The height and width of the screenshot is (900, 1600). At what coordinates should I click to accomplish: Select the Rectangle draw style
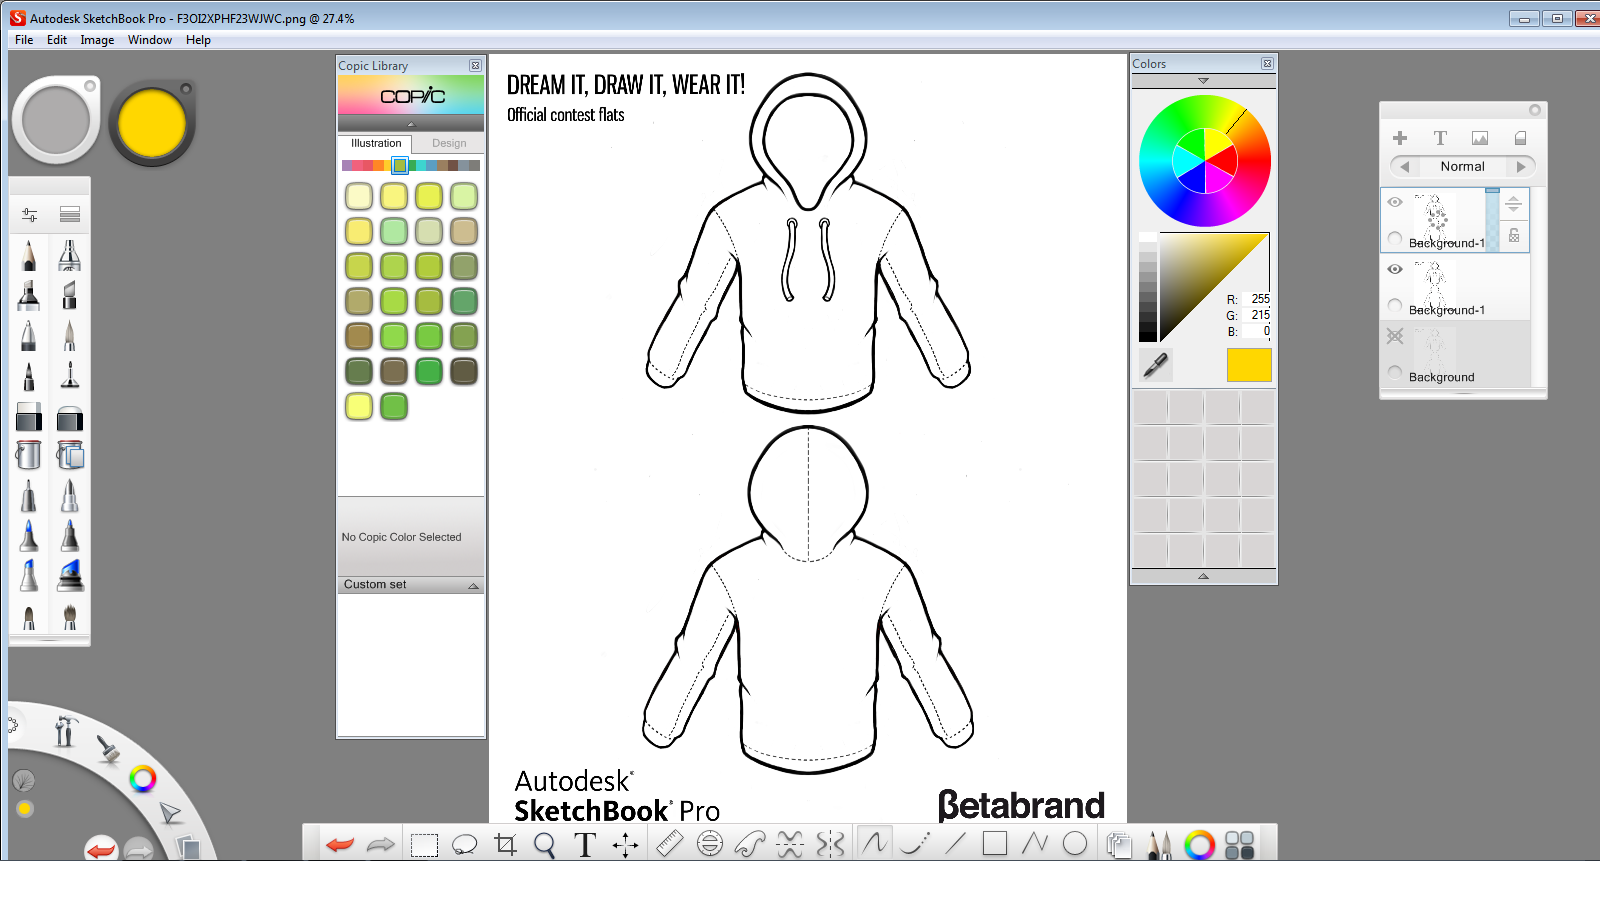point(995,844)
